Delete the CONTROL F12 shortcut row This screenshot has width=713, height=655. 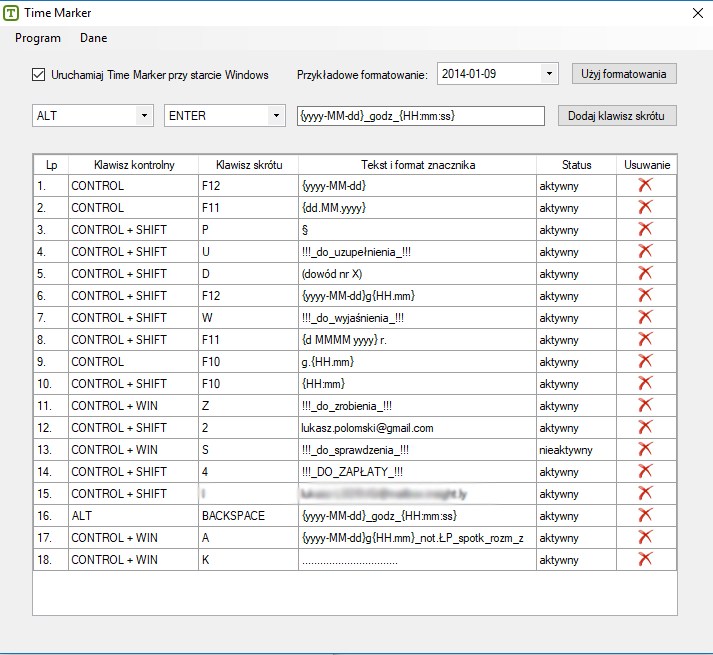(x=645, y=185)
